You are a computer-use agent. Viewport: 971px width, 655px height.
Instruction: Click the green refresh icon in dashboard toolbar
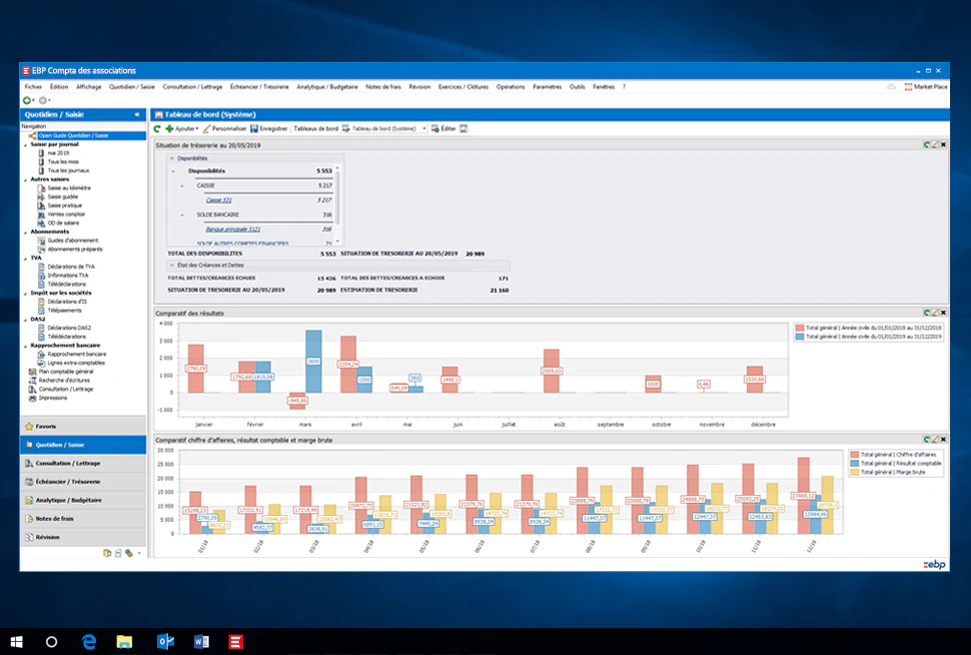tap(157, 129)
